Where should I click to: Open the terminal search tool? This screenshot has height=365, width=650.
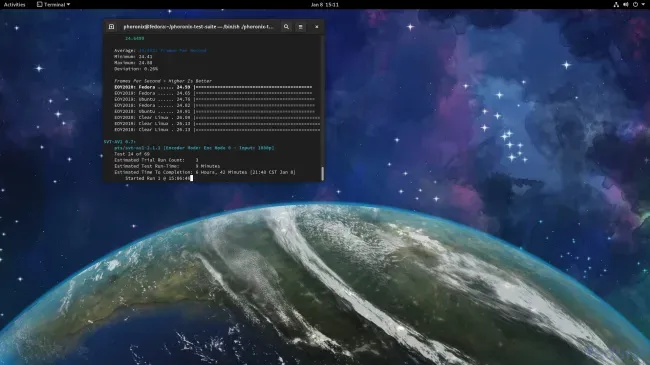286,27
